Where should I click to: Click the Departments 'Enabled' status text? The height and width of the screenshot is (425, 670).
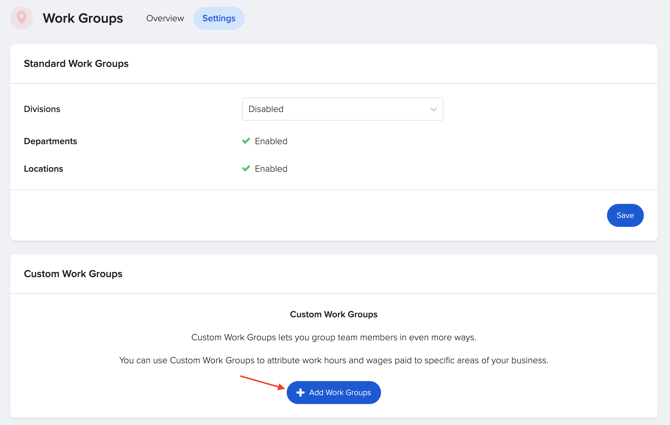(271, 141)
